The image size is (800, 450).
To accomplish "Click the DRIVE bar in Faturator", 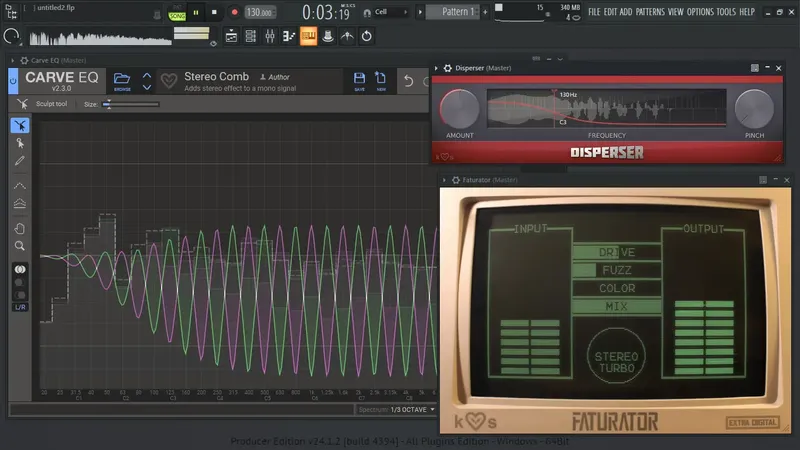I will [x=616, y=252].
